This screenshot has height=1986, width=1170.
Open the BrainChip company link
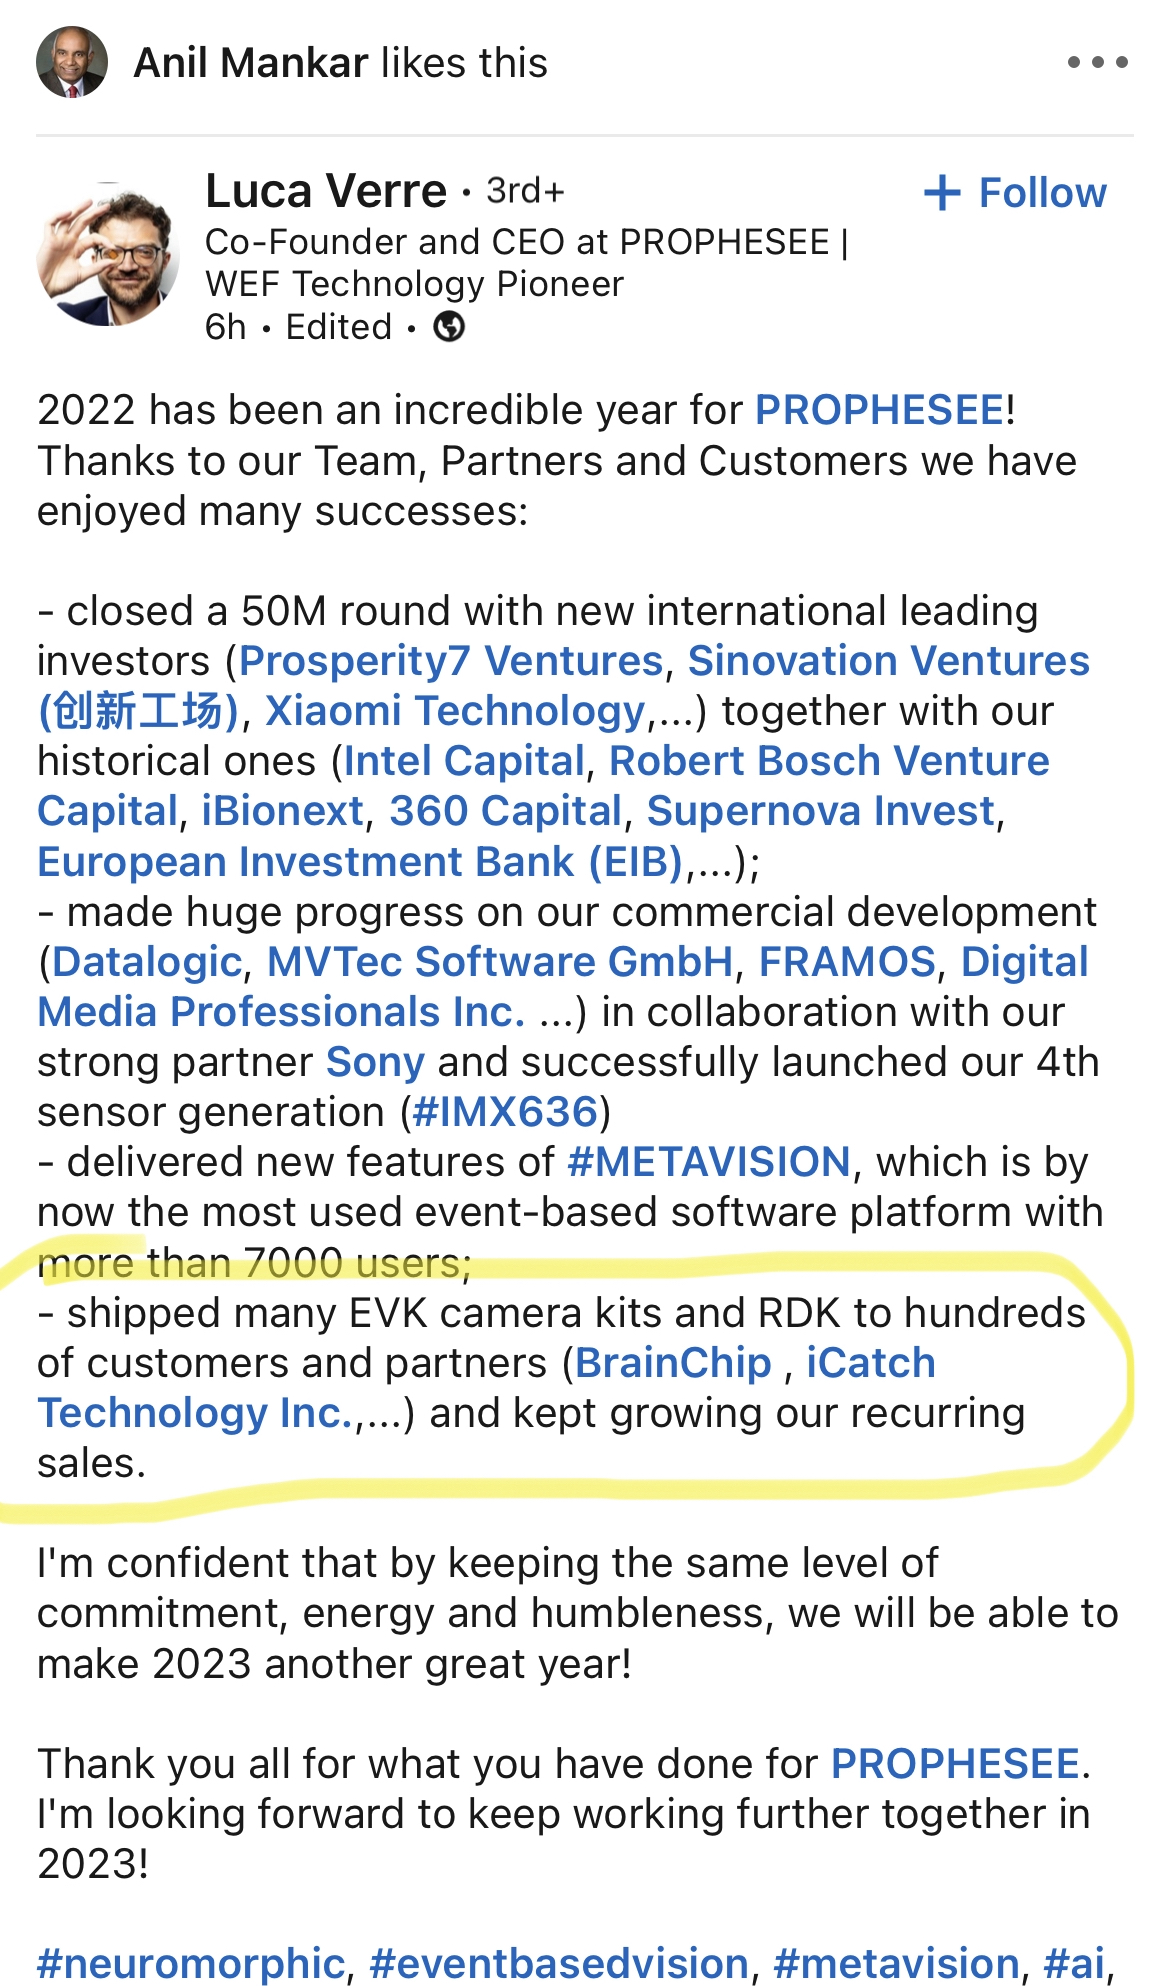(673, 1363)
